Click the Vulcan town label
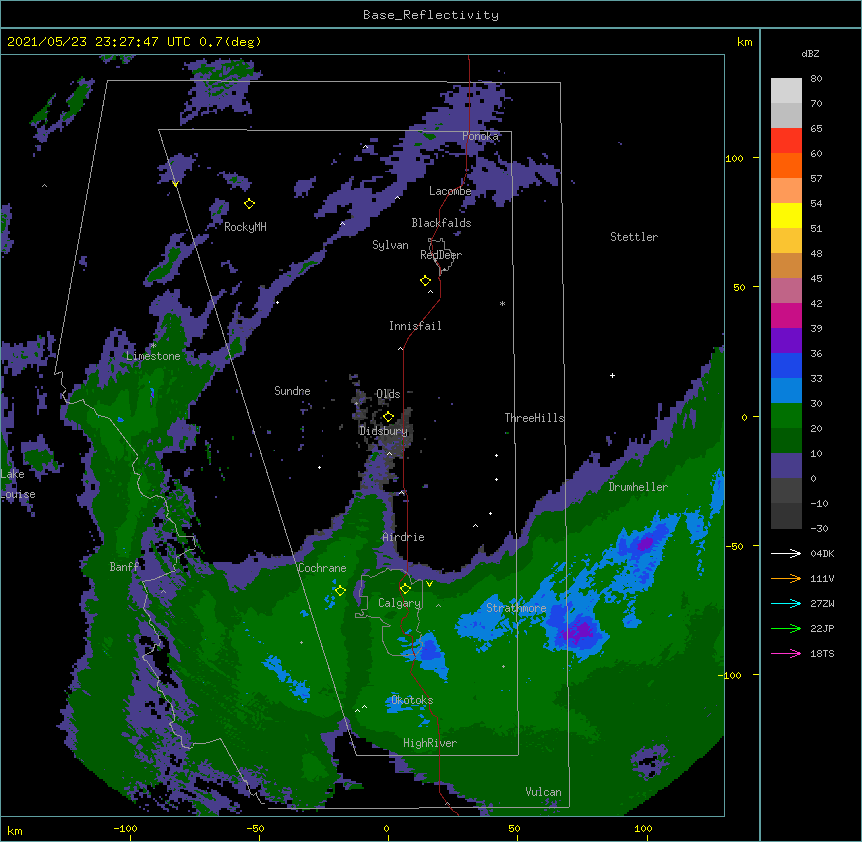The width and height of the screenshot is (862, 842). coord(543,792)
